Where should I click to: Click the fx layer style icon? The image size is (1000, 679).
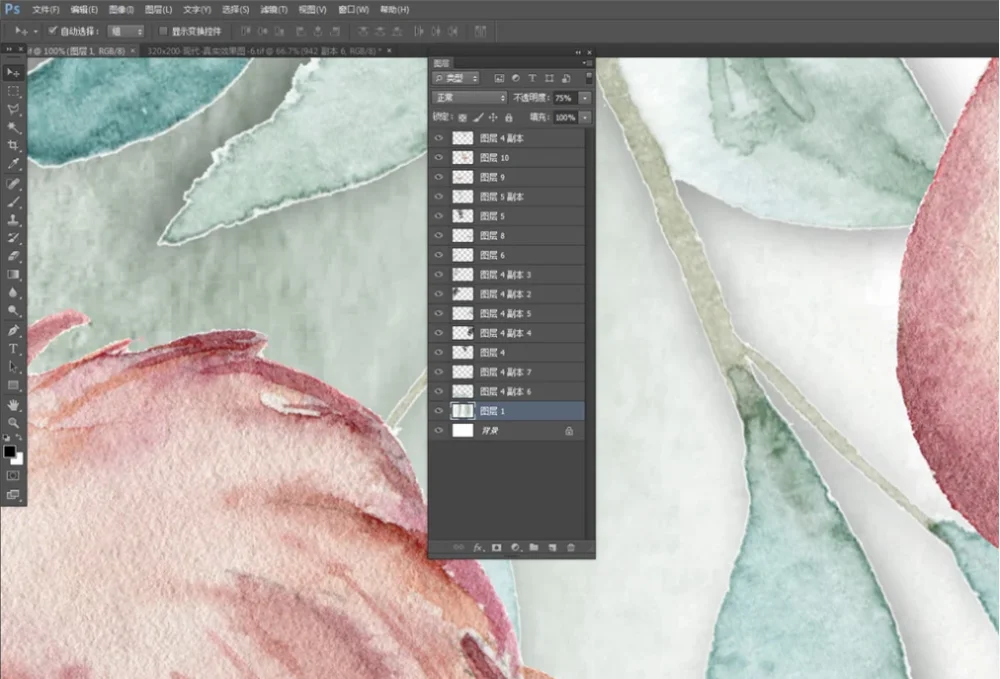[478, 548]
